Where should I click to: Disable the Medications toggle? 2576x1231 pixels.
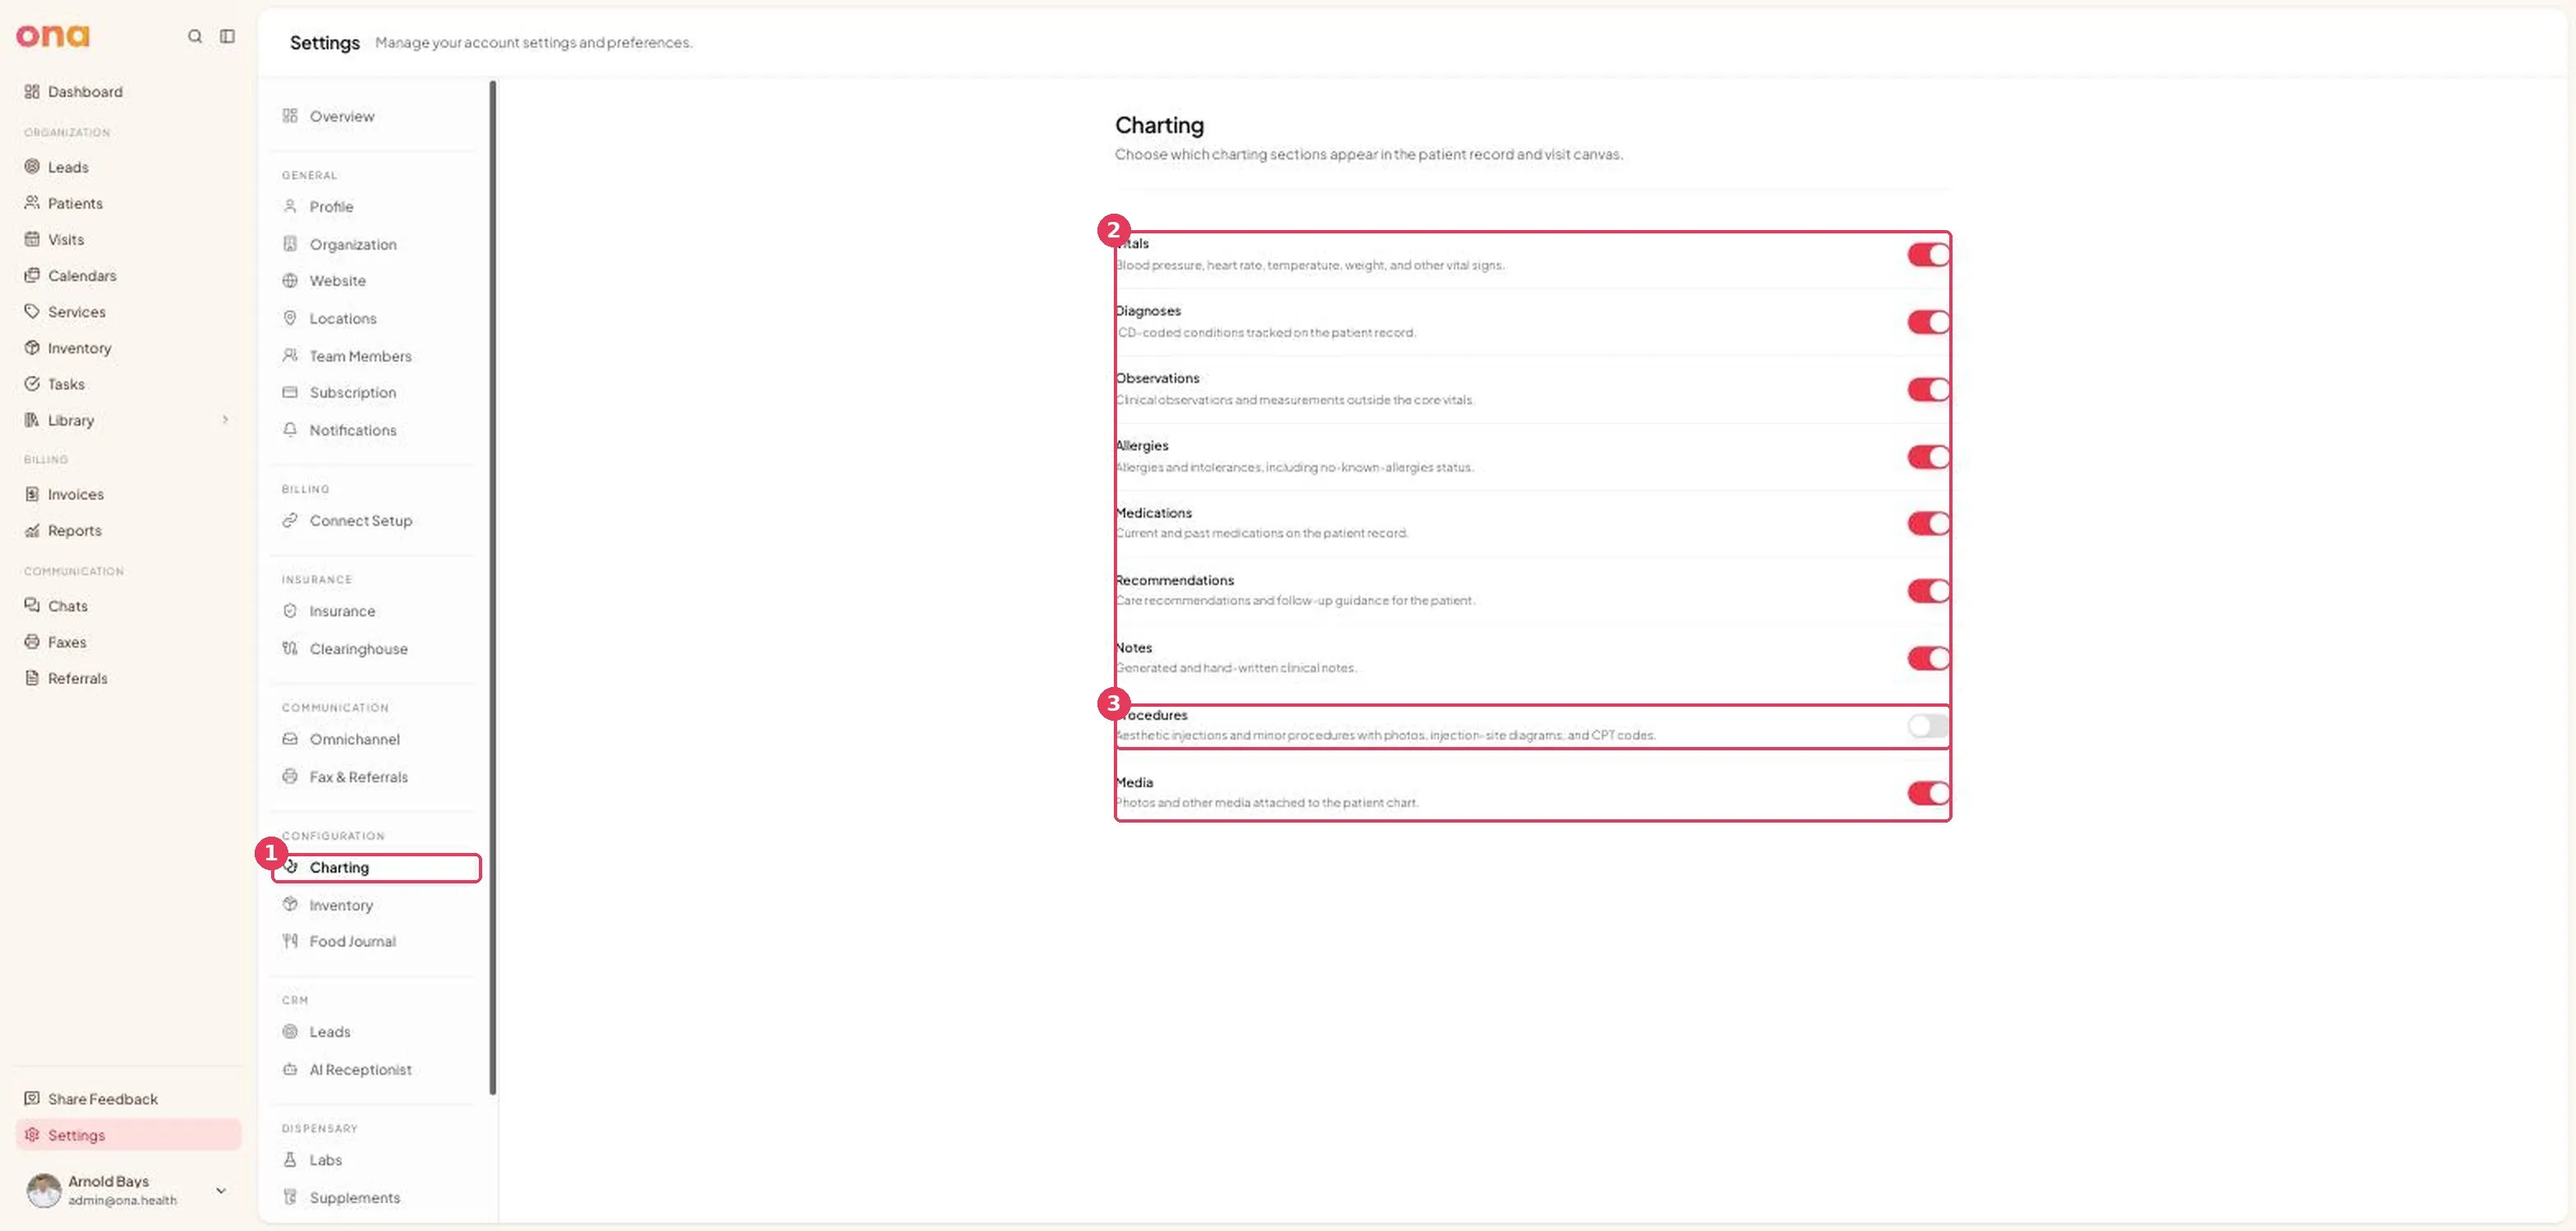click(x=1928, y=523)
